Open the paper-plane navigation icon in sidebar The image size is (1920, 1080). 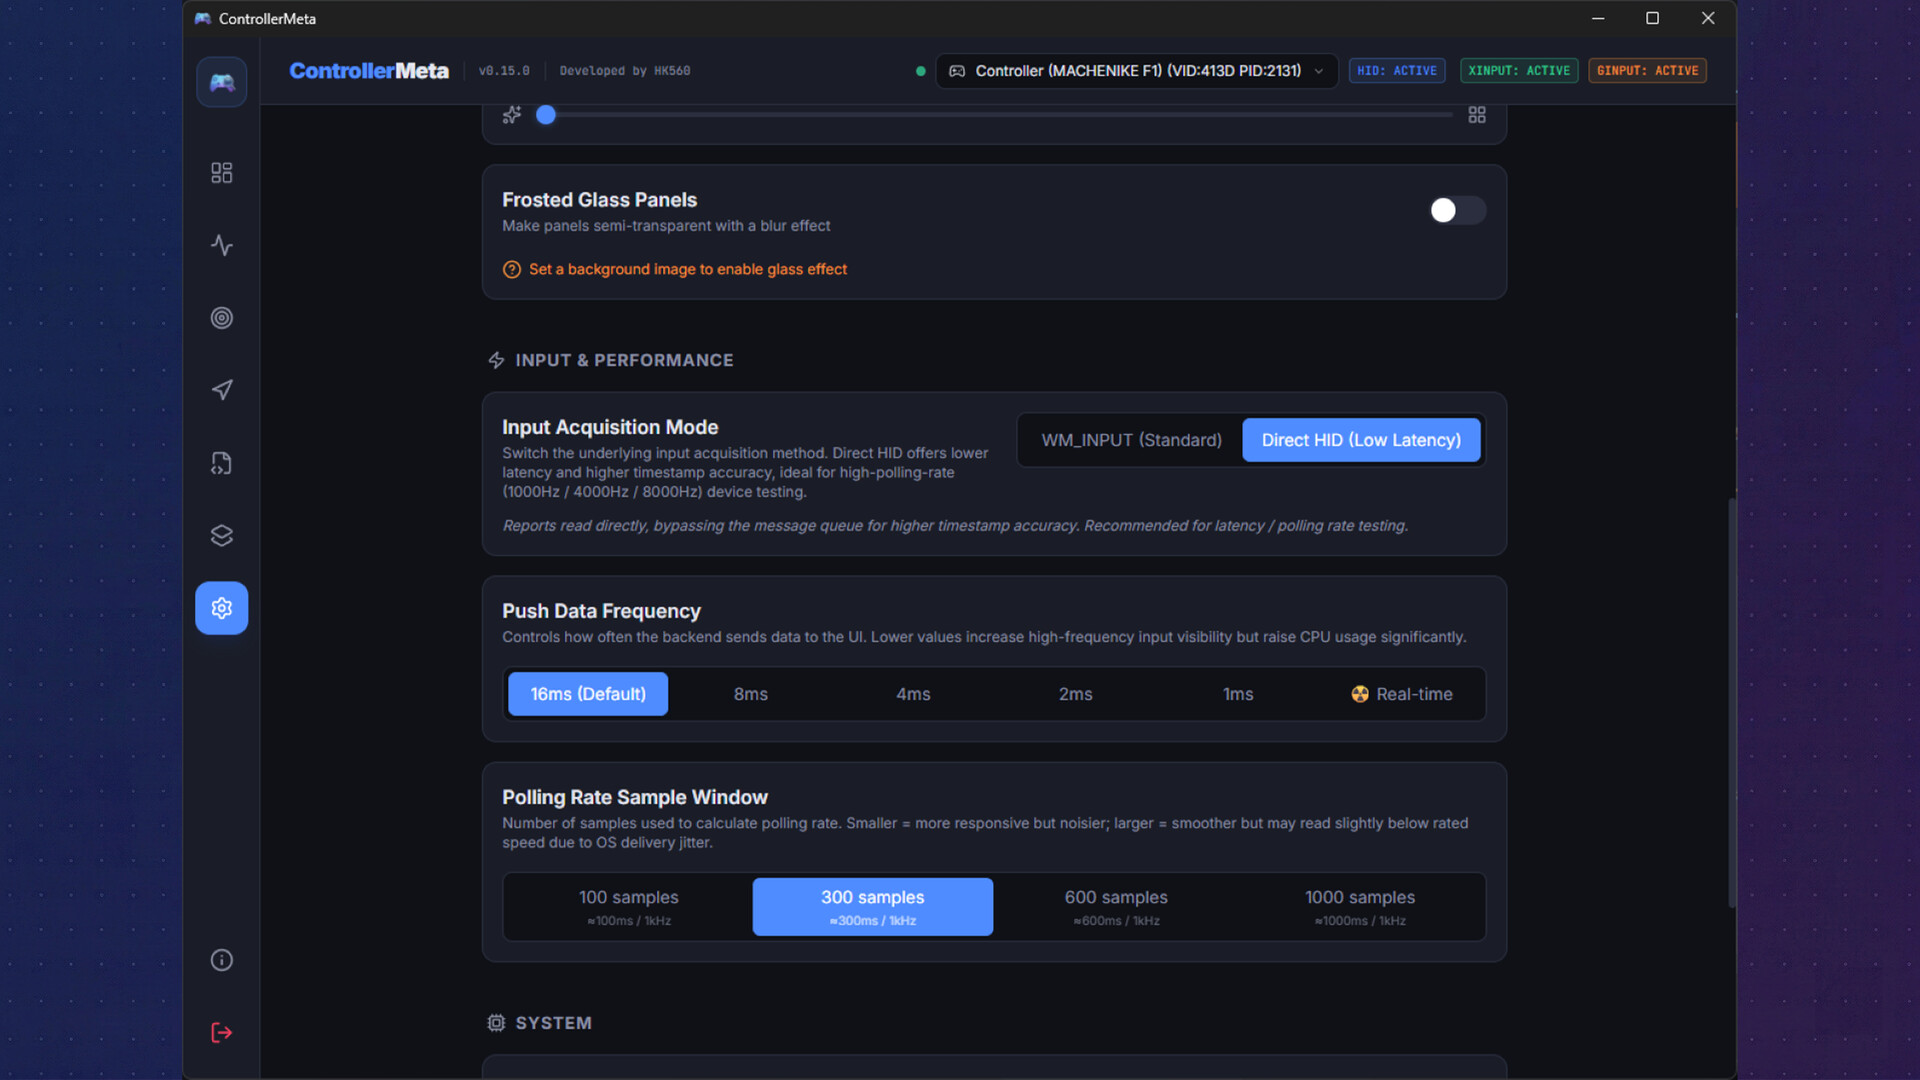[221, 390]
